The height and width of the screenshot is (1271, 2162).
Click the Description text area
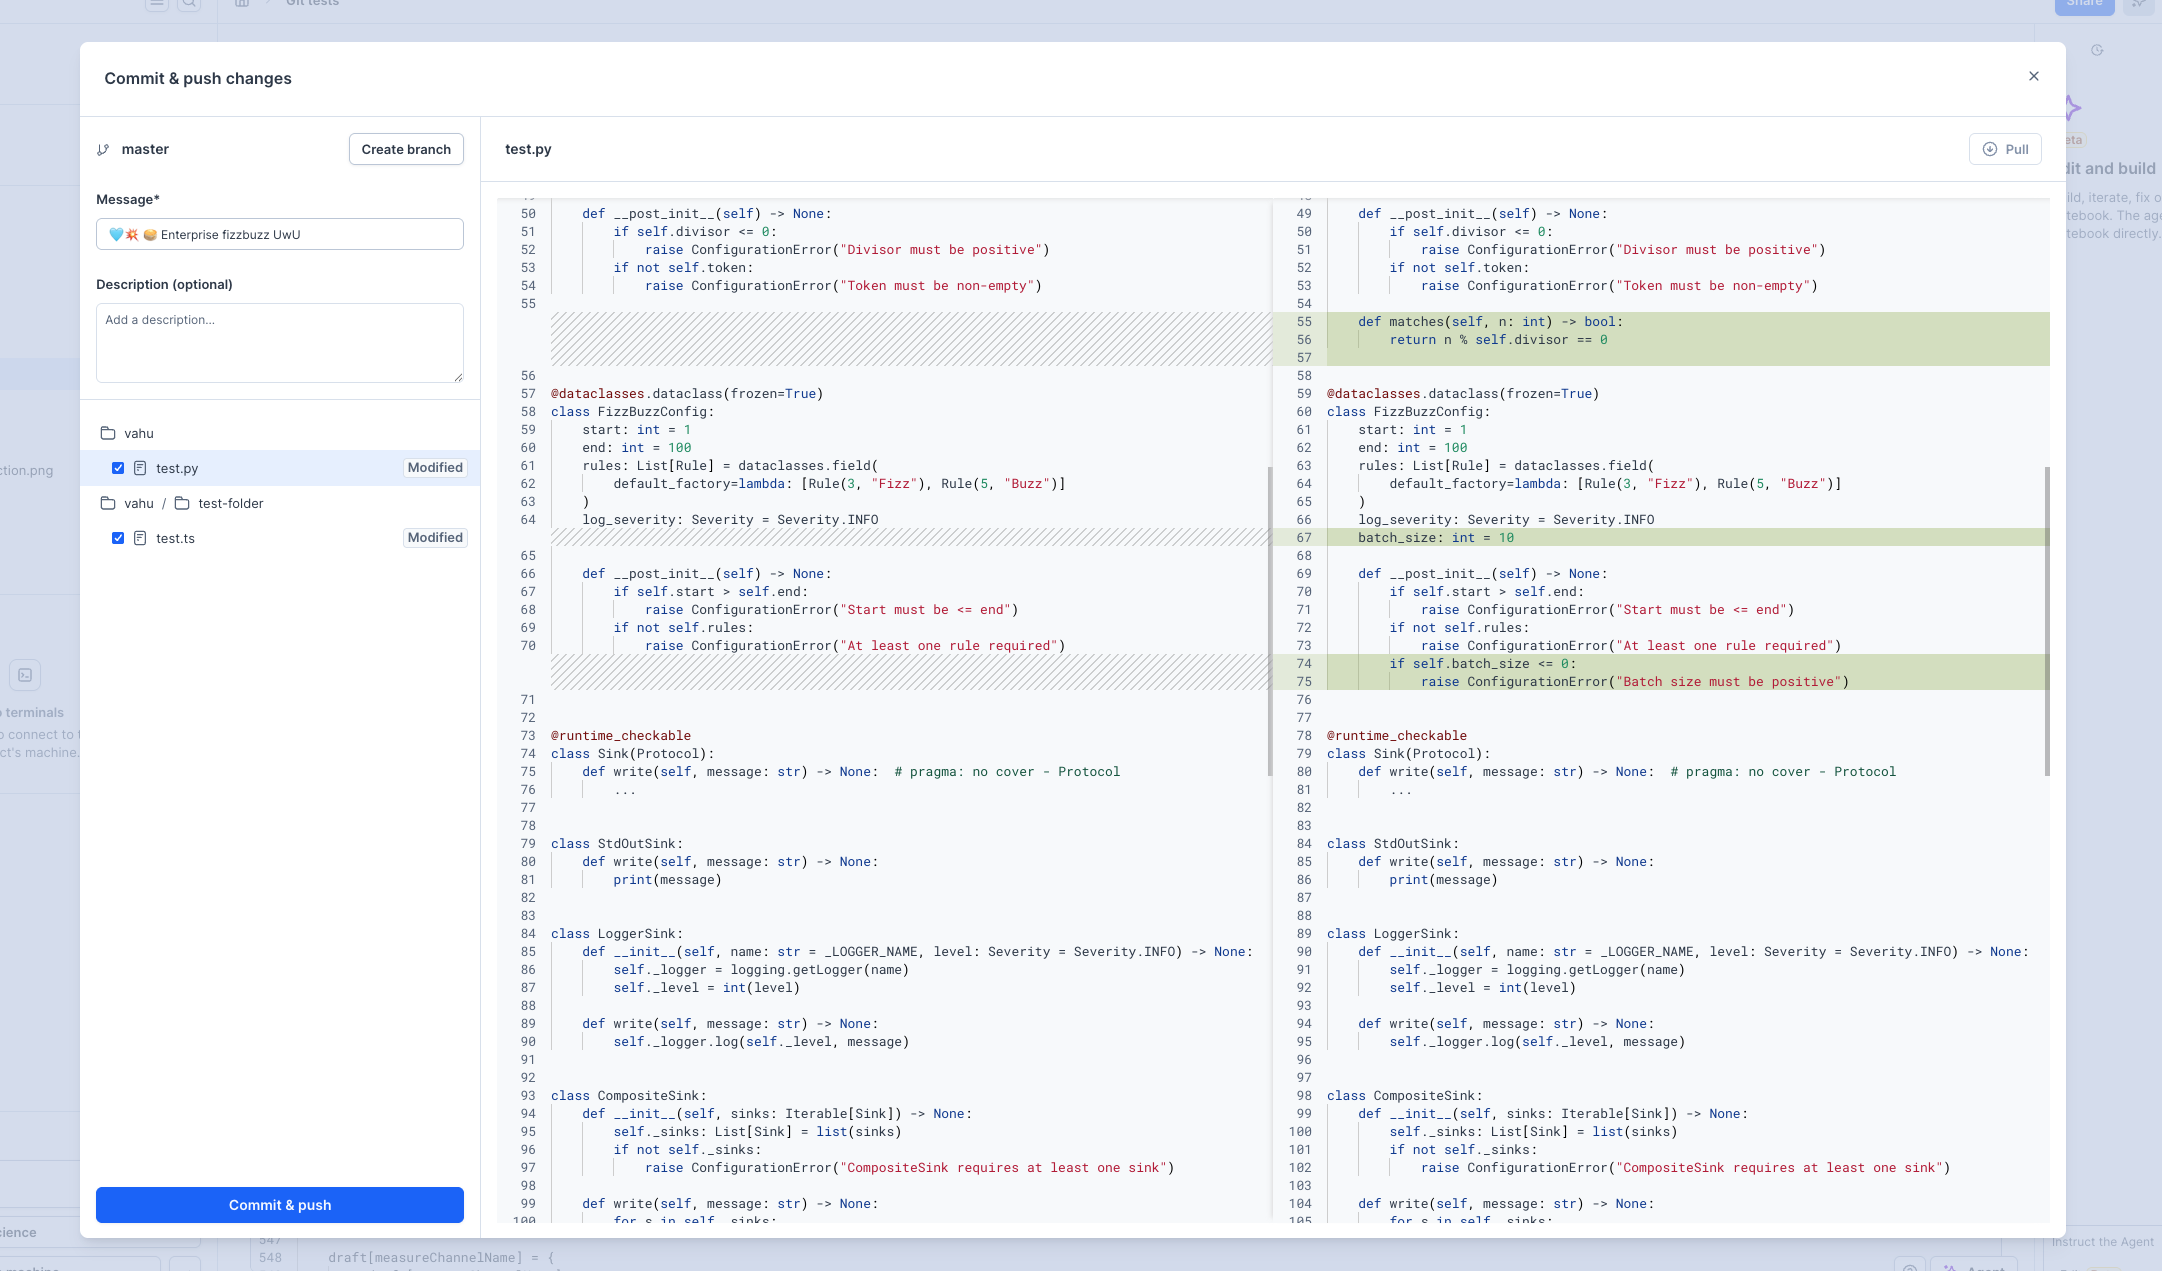click(280, 343)
